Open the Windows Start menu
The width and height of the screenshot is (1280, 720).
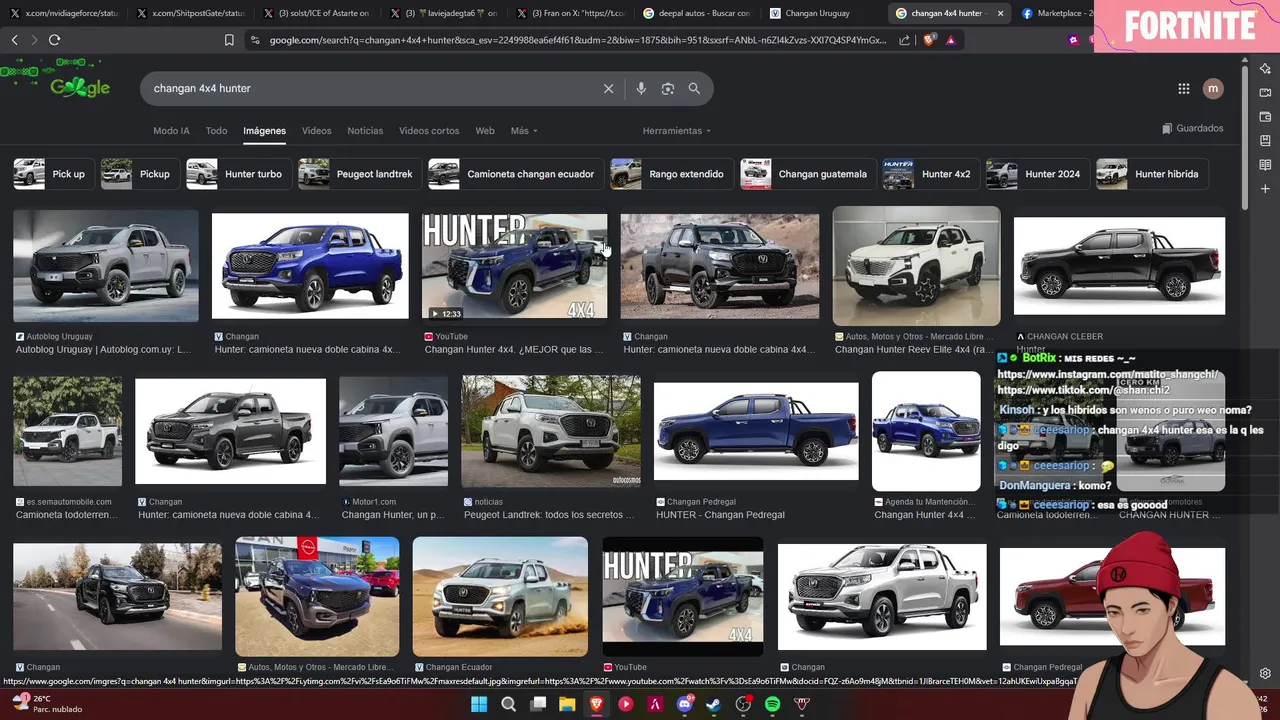(479, 704)
